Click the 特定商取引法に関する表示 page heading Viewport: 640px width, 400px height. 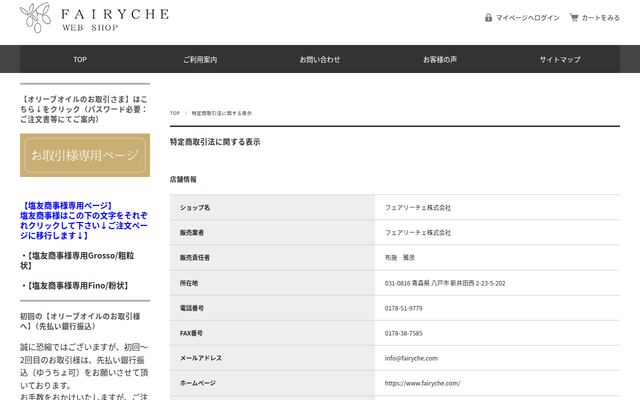(x=215, y=142)
